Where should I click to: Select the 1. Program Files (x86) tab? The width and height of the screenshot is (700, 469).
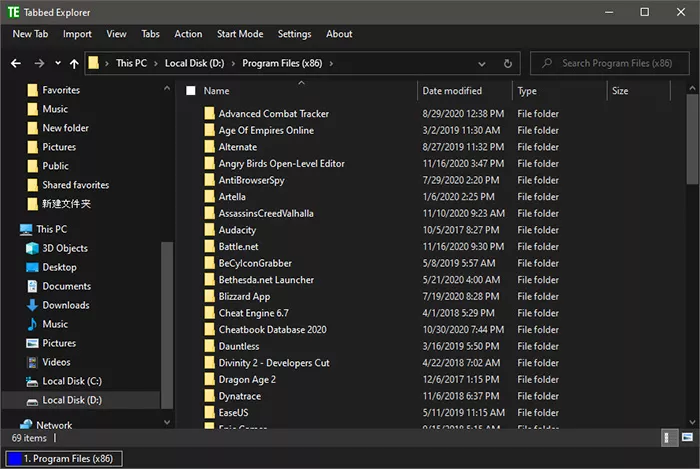click(x=64, y=459)
